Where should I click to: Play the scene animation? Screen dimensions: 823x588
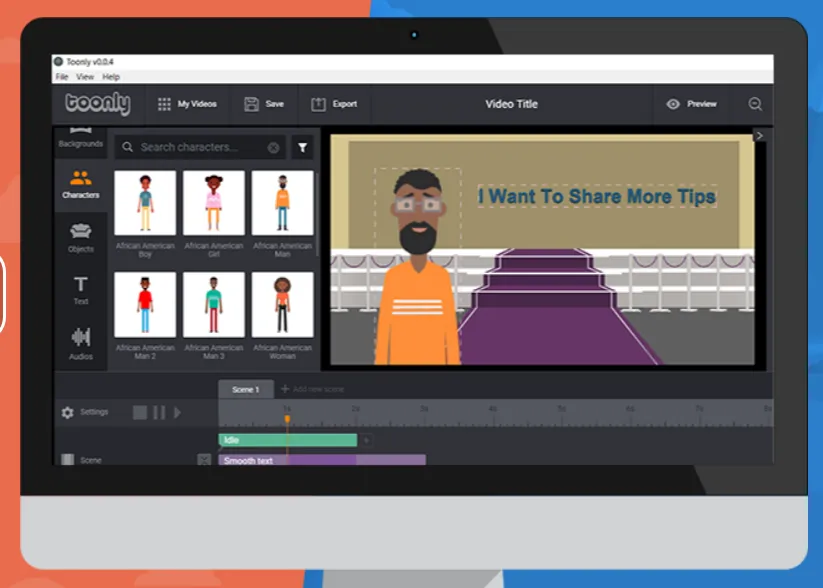(x=178, y=411)
